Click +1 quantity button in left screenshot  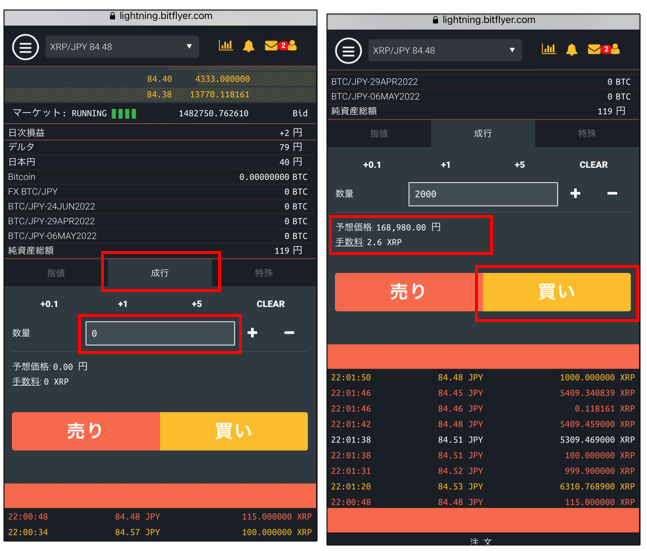pyautogui.click(x=123, y=304)
